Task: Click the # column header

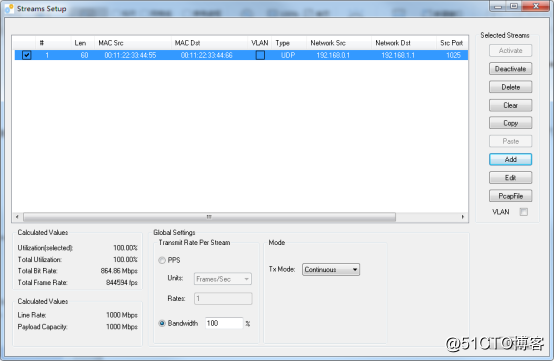Action: coord(53,43)
